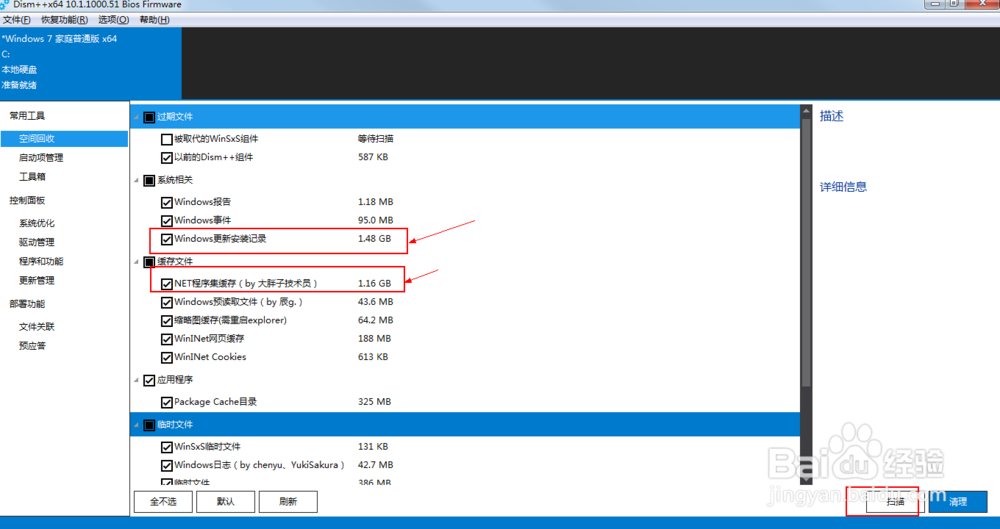Collapse the 应用程序 group arrow
The width and height of the screenshot is (1000, 529).
coord(136,380)
